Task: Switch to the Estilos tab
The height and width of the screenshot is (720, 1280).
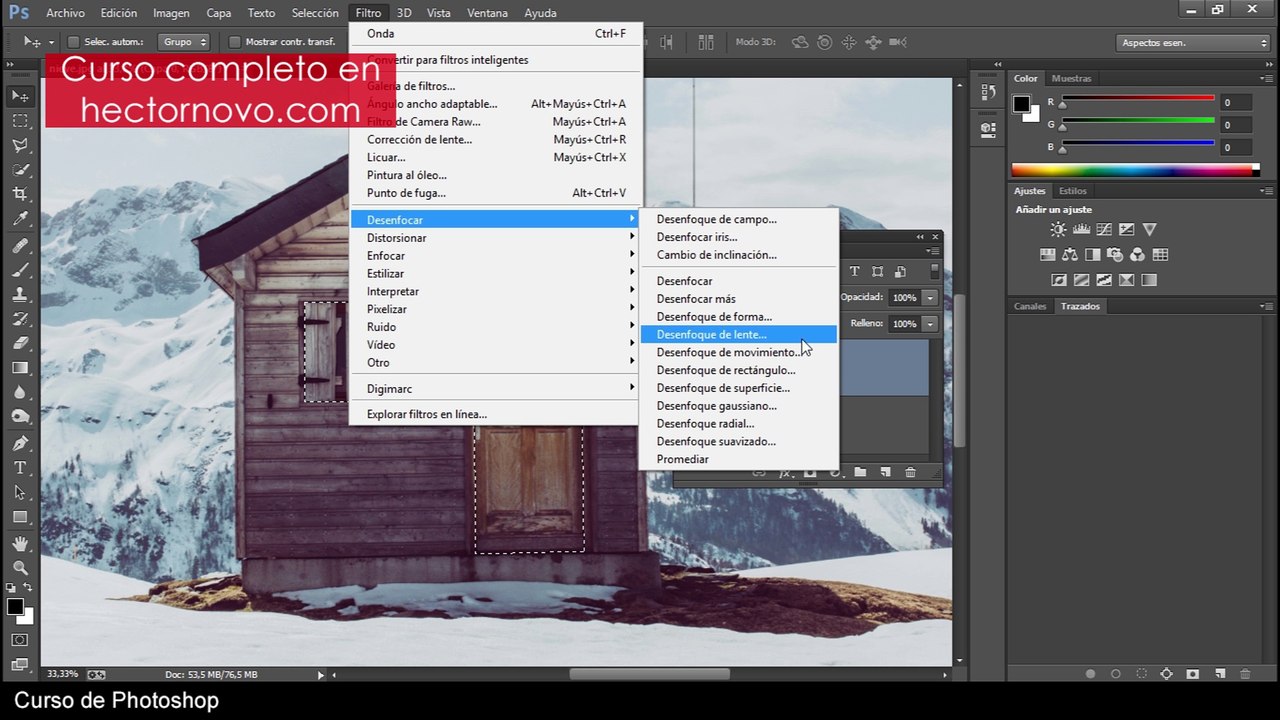Action: coord(1072,191)
